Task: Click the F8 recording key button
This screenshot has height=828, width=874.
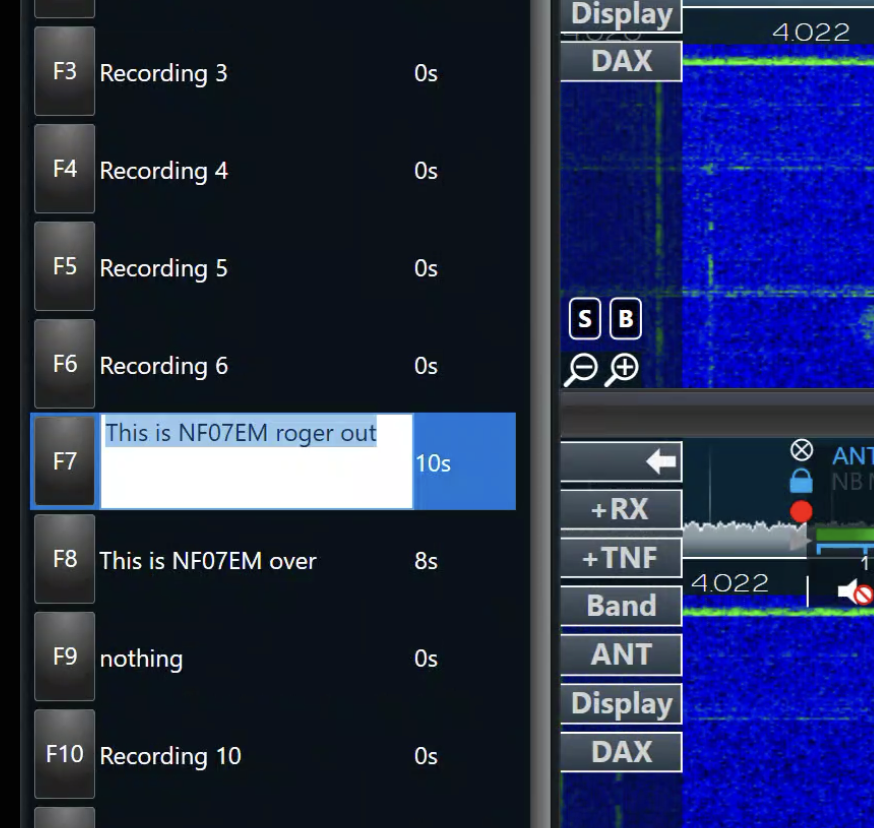Action: click(65, 559)
